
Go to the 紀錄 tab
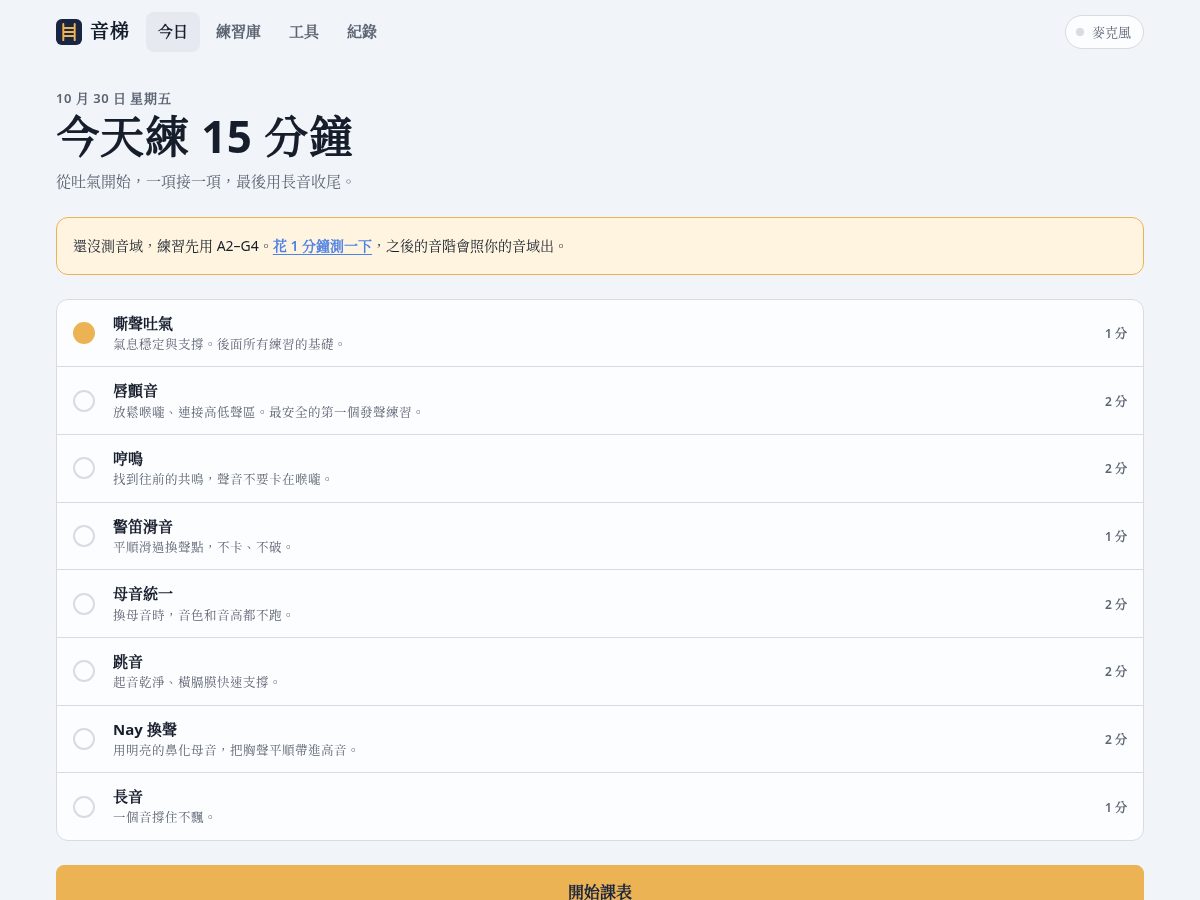pyautogui.click(x=362, y=32)
